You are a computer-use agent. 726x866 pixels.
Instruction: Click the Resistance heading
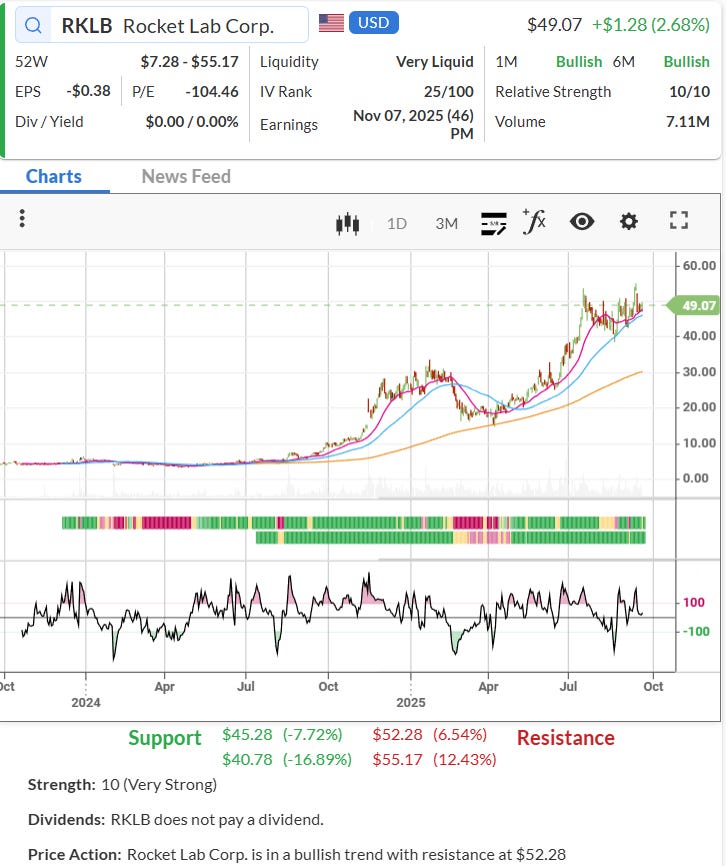coord(565,738)
